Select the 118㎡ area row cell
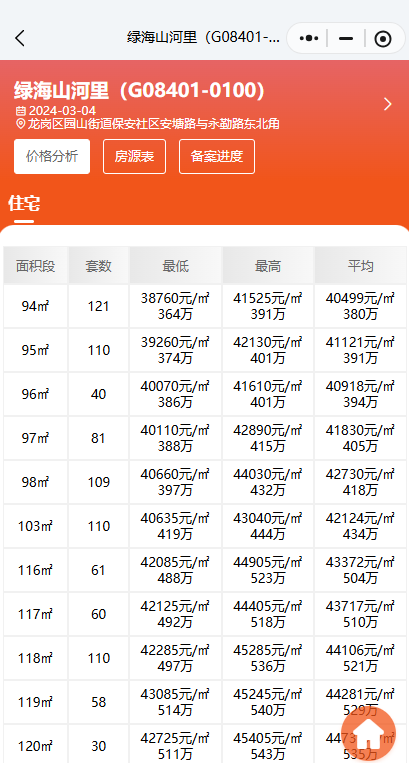Viewport: 409px width, 763px height. tap(36, 658)
